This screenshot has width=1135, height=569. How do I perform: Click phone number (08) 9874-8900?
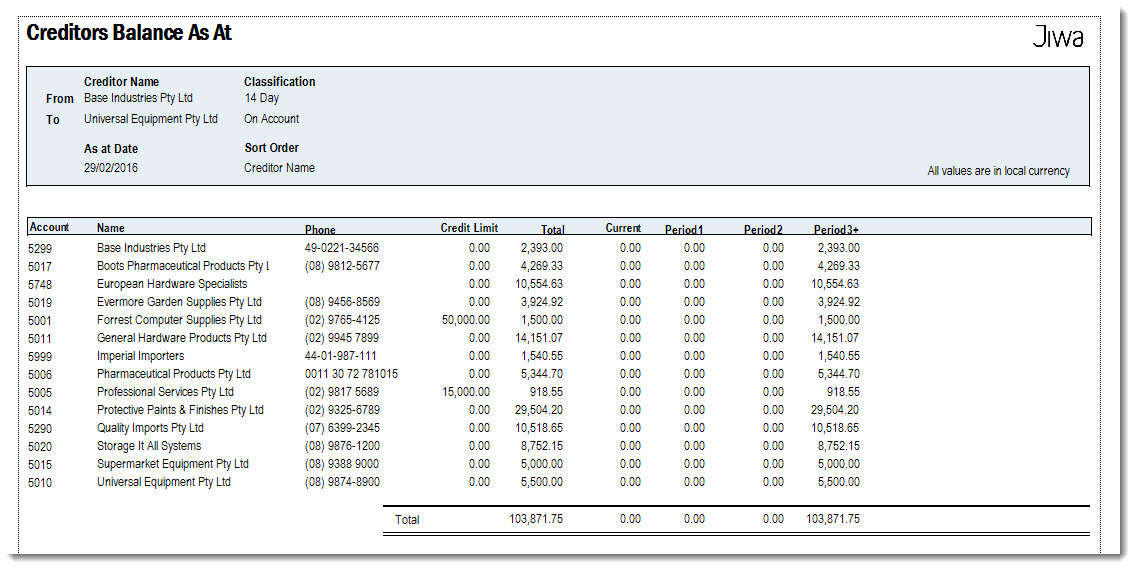coord(342,482)
